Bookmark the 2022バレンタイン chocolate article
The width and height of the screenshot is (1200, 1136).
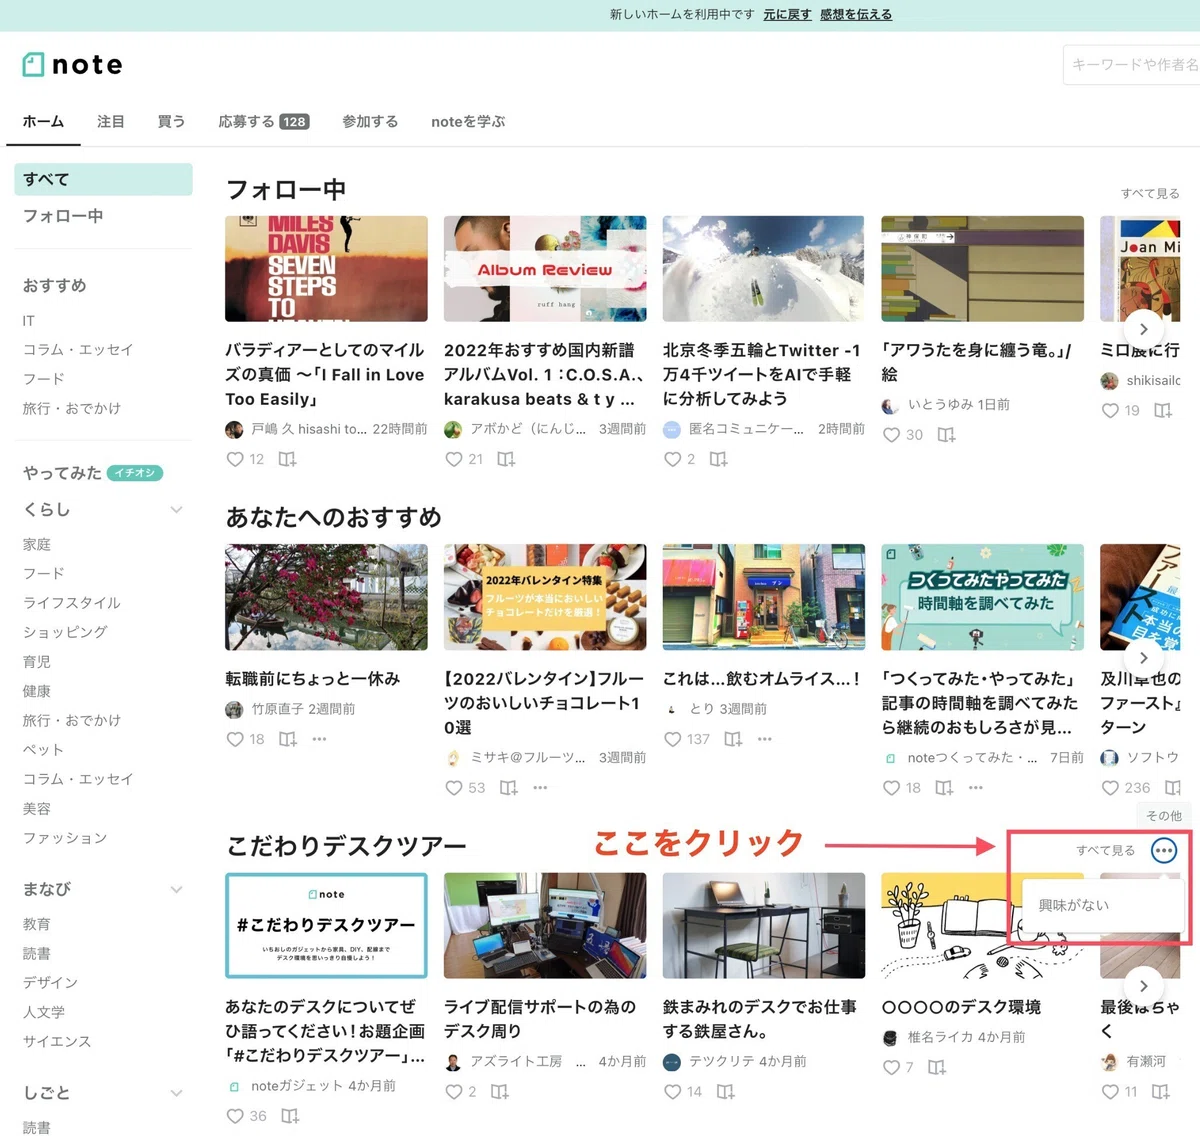tap(509, 788)
